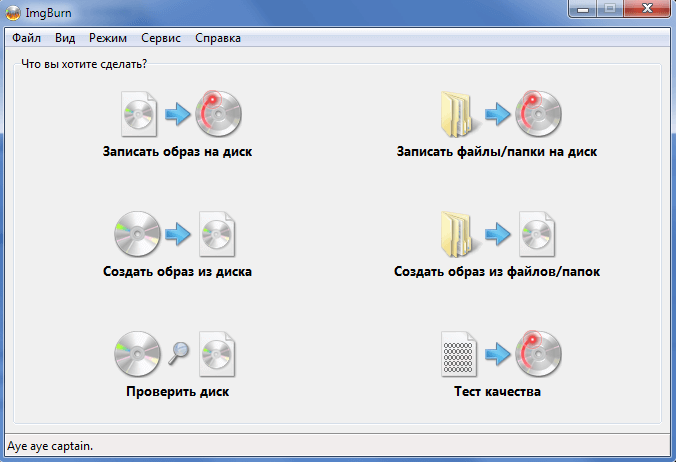Select the "Записать файлы/папки на диск" text label
The image size is (676, 462).
point(497,153)
